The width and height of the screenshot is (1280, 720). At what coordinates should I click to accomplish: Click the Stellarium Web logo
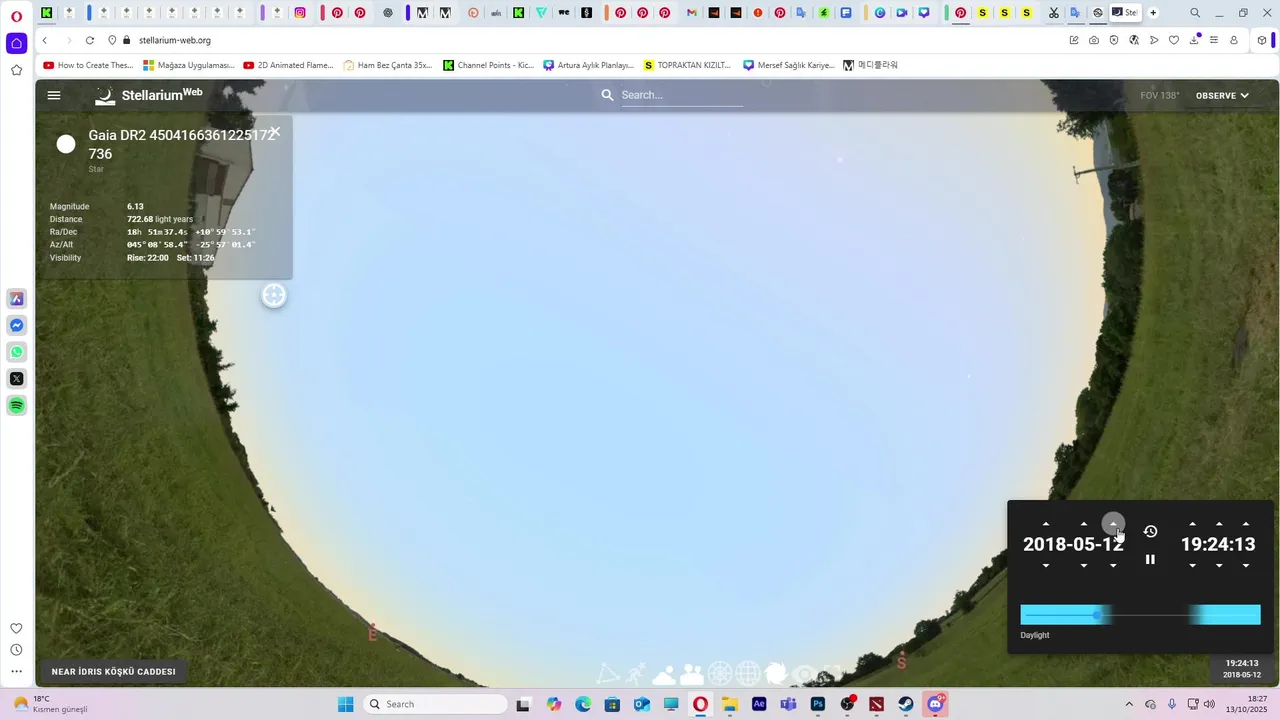pos(149,95)
